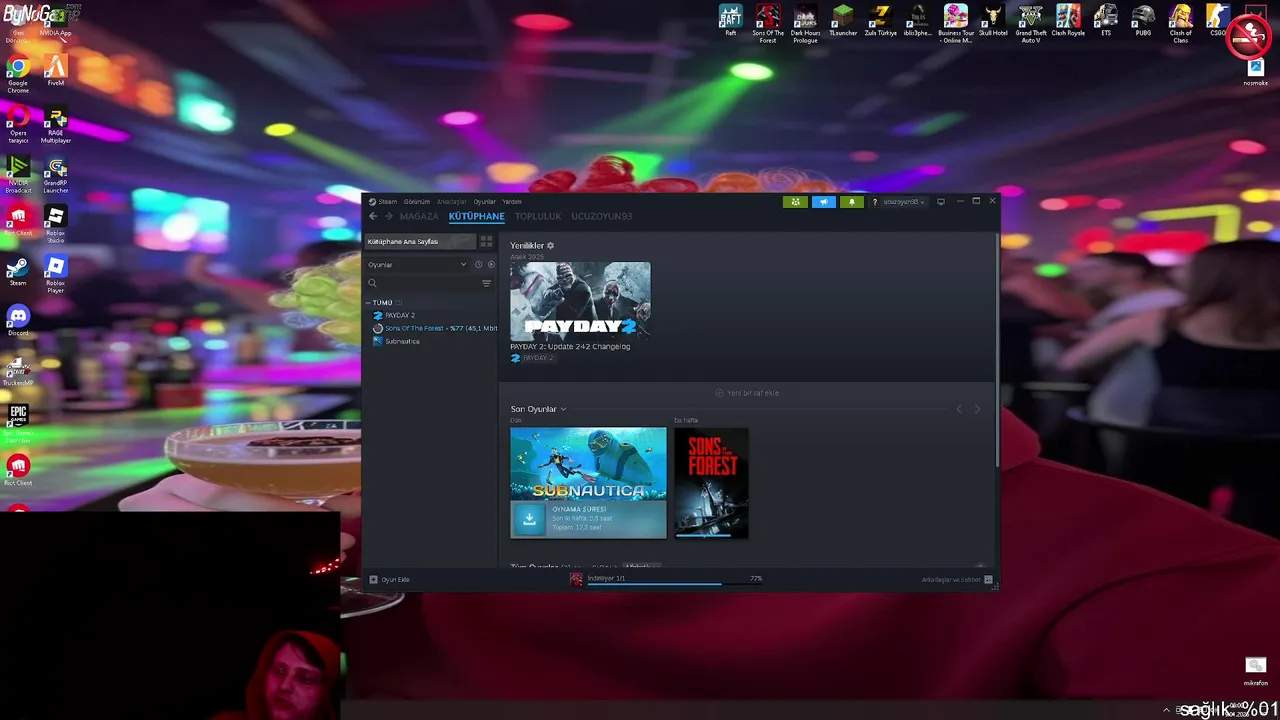
Task: Switch to Big Picture mode monitor icon
Action: pyautogui.click(x=941, y=201)
